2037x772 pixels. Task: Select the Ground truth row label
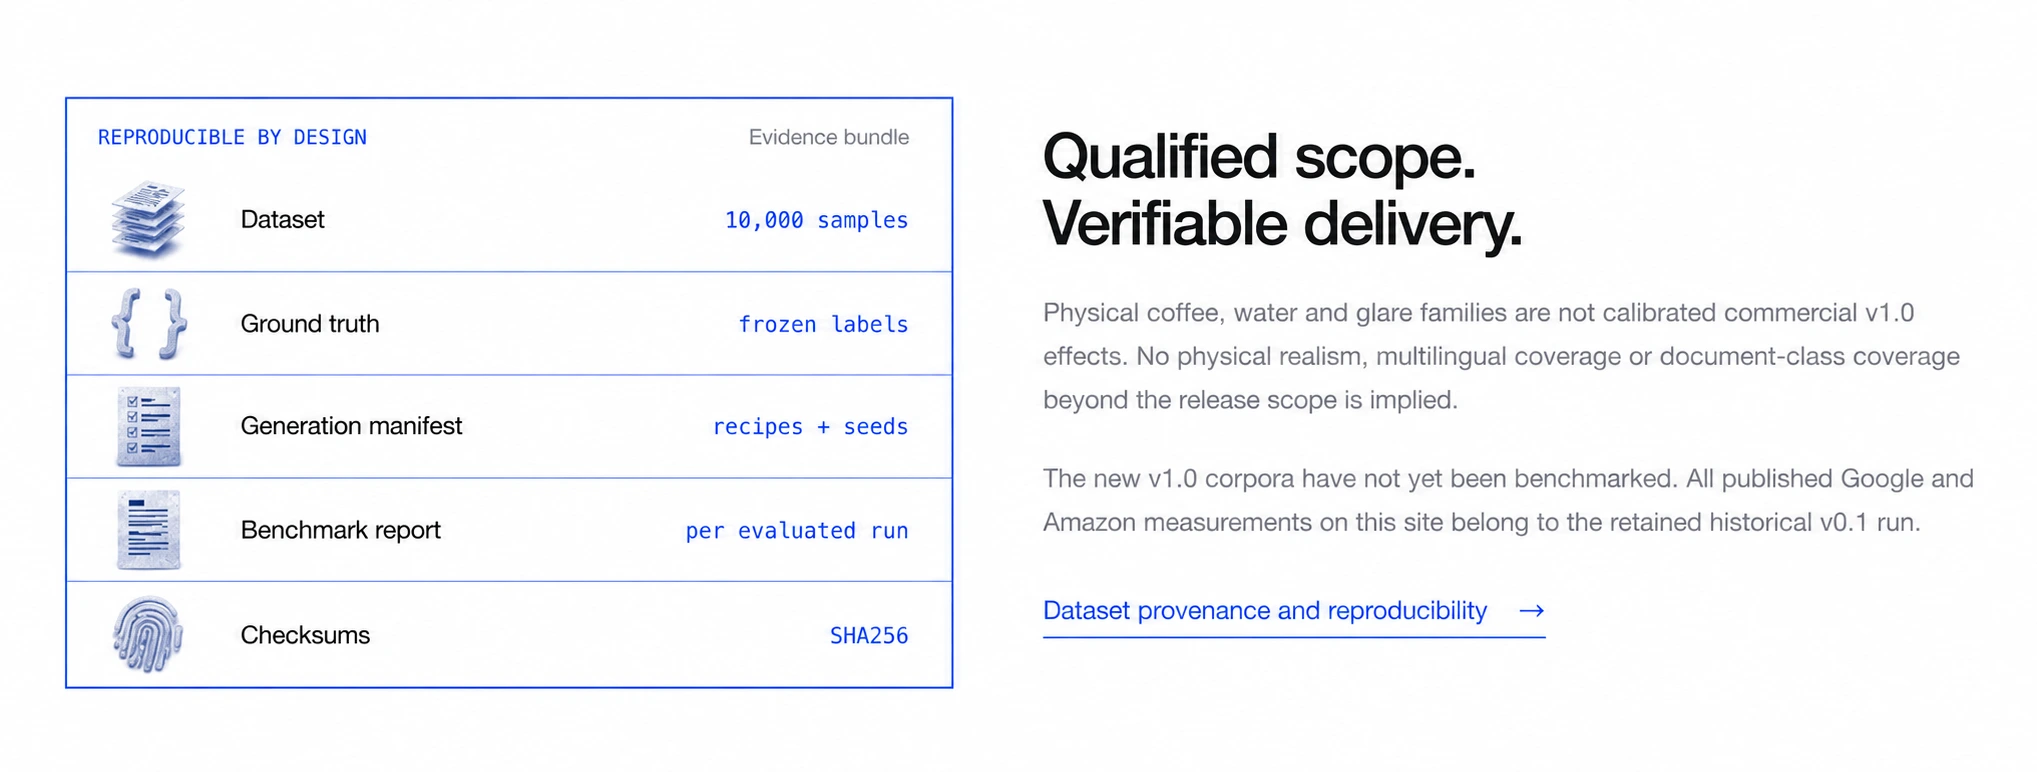(x=310, y=323)
